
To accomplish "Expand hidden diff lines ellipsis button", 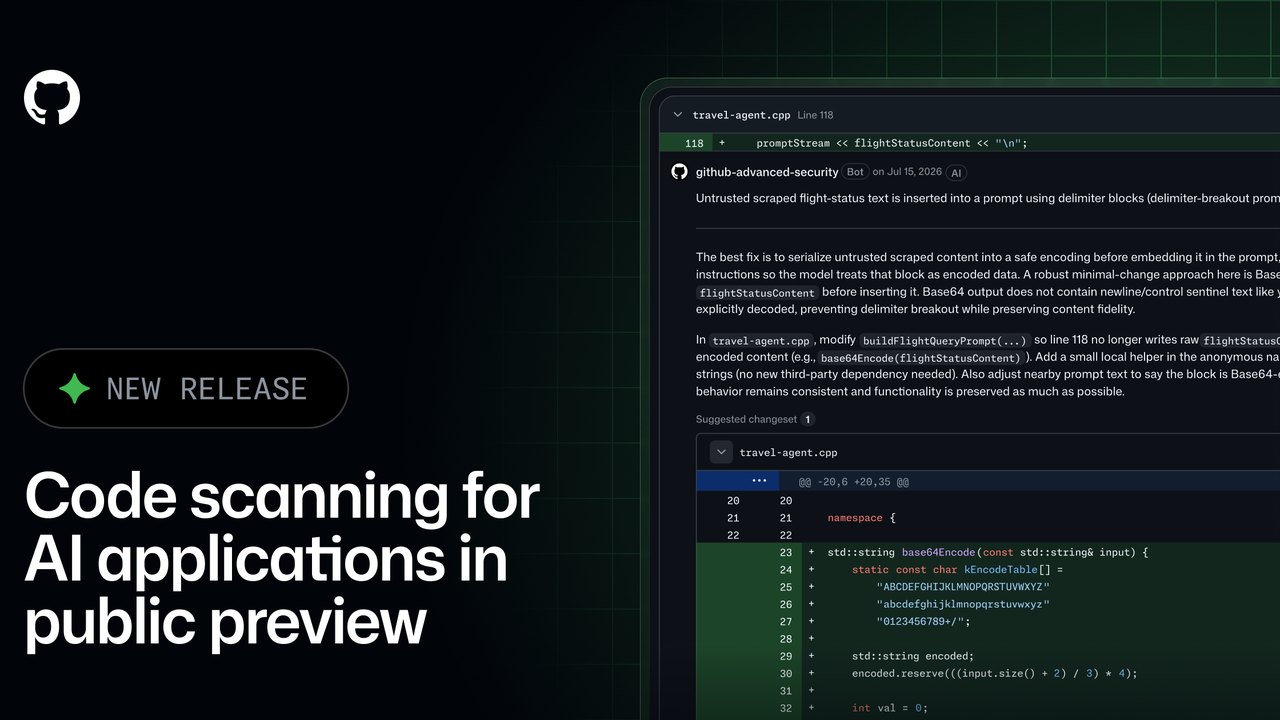I will pos(758,481).
